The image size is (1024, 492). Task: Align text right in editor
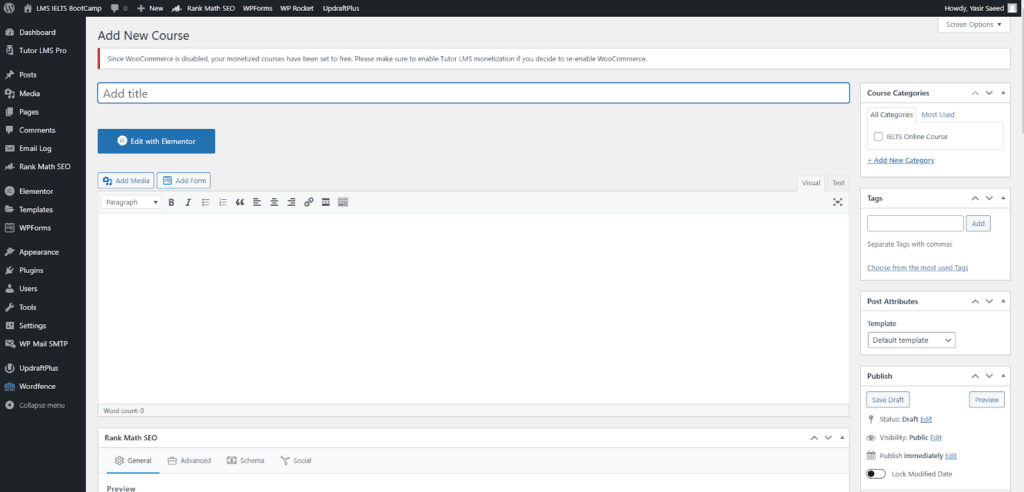click(x=291, y=203)
